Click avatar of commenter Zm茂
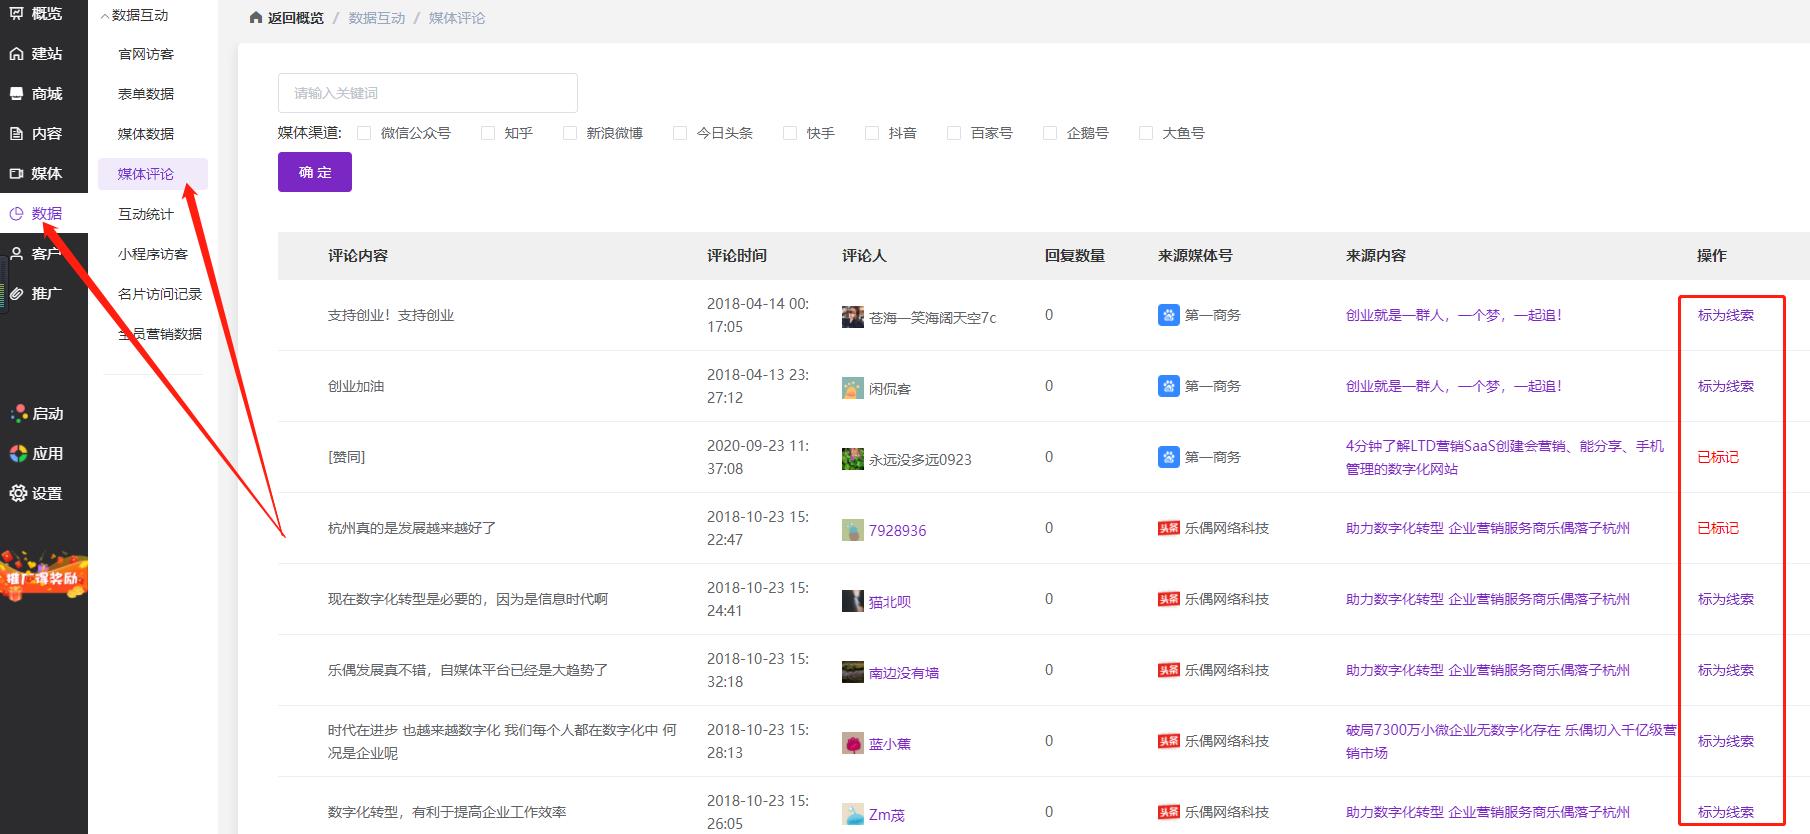Viewport: 1810px width, 834px height. tap(853, 814)
